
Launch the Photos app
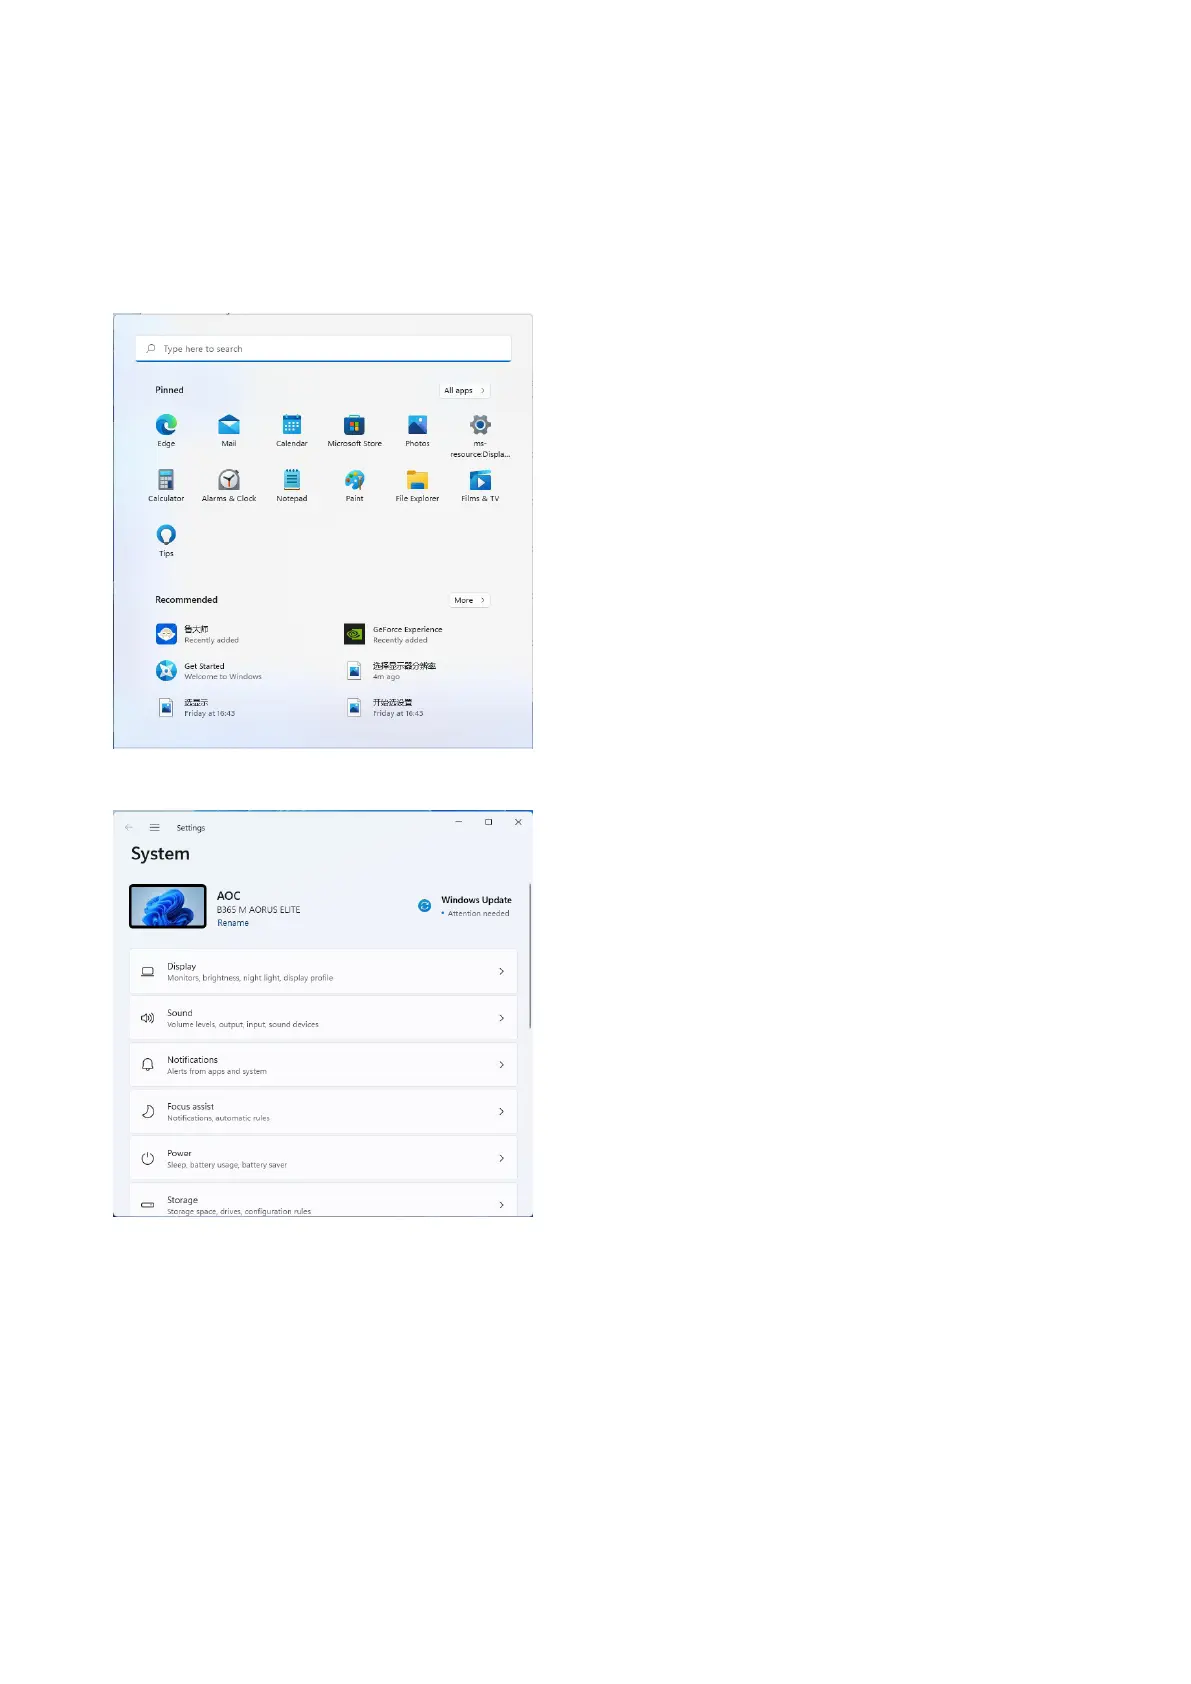(x=417, y=426)
